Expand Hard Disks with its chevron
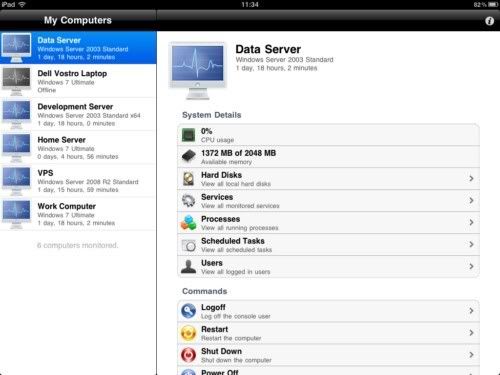Viewport: 500px width, 375px height. [471, 179]
